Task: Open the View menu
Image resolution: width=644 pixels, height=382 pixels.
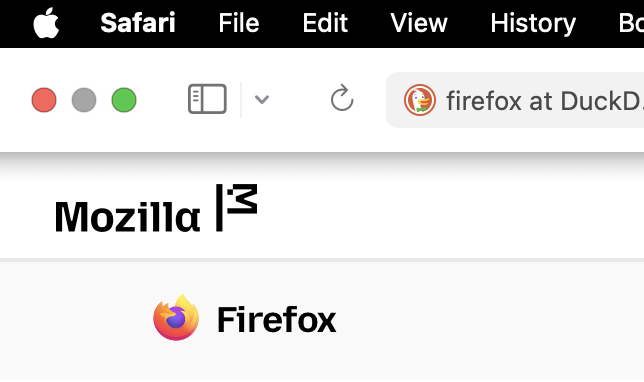Action: tap(419, 23)
